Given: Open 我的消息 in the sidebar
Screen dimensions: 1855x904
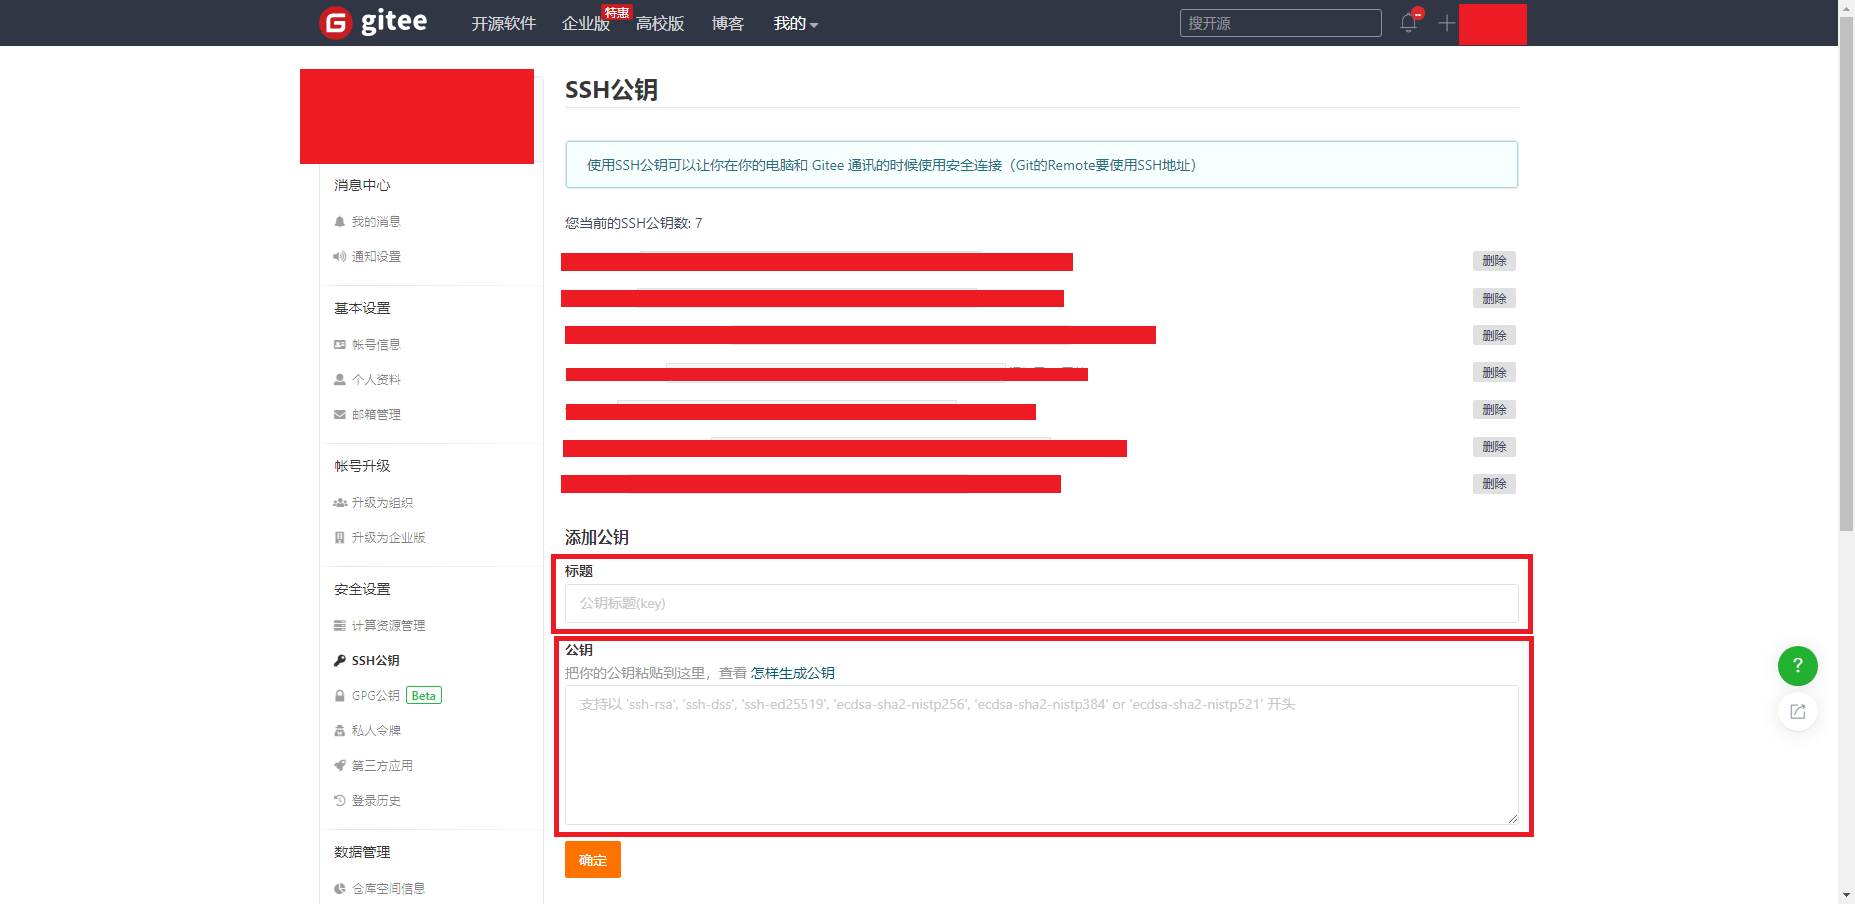Looking at the screenshot, I should pyautogui.click(x=375, y=222).
